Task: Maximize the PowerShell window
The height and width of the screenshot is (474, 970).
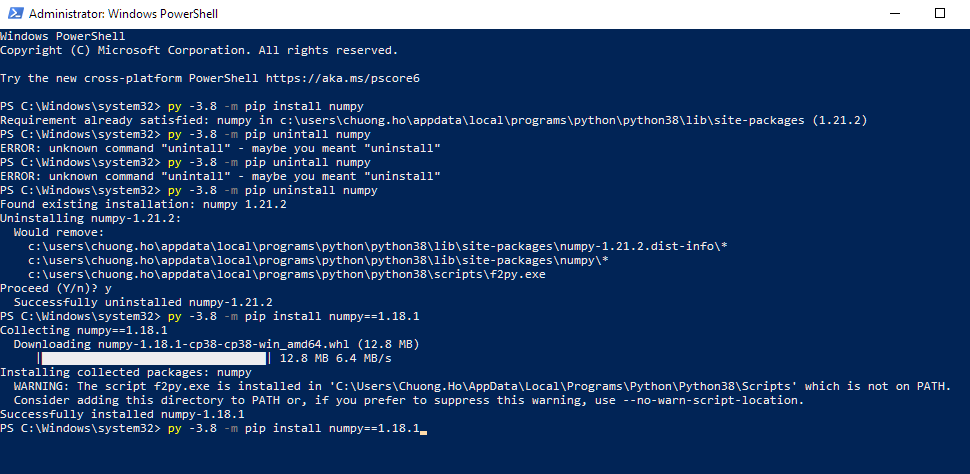Action: (939, 14)
